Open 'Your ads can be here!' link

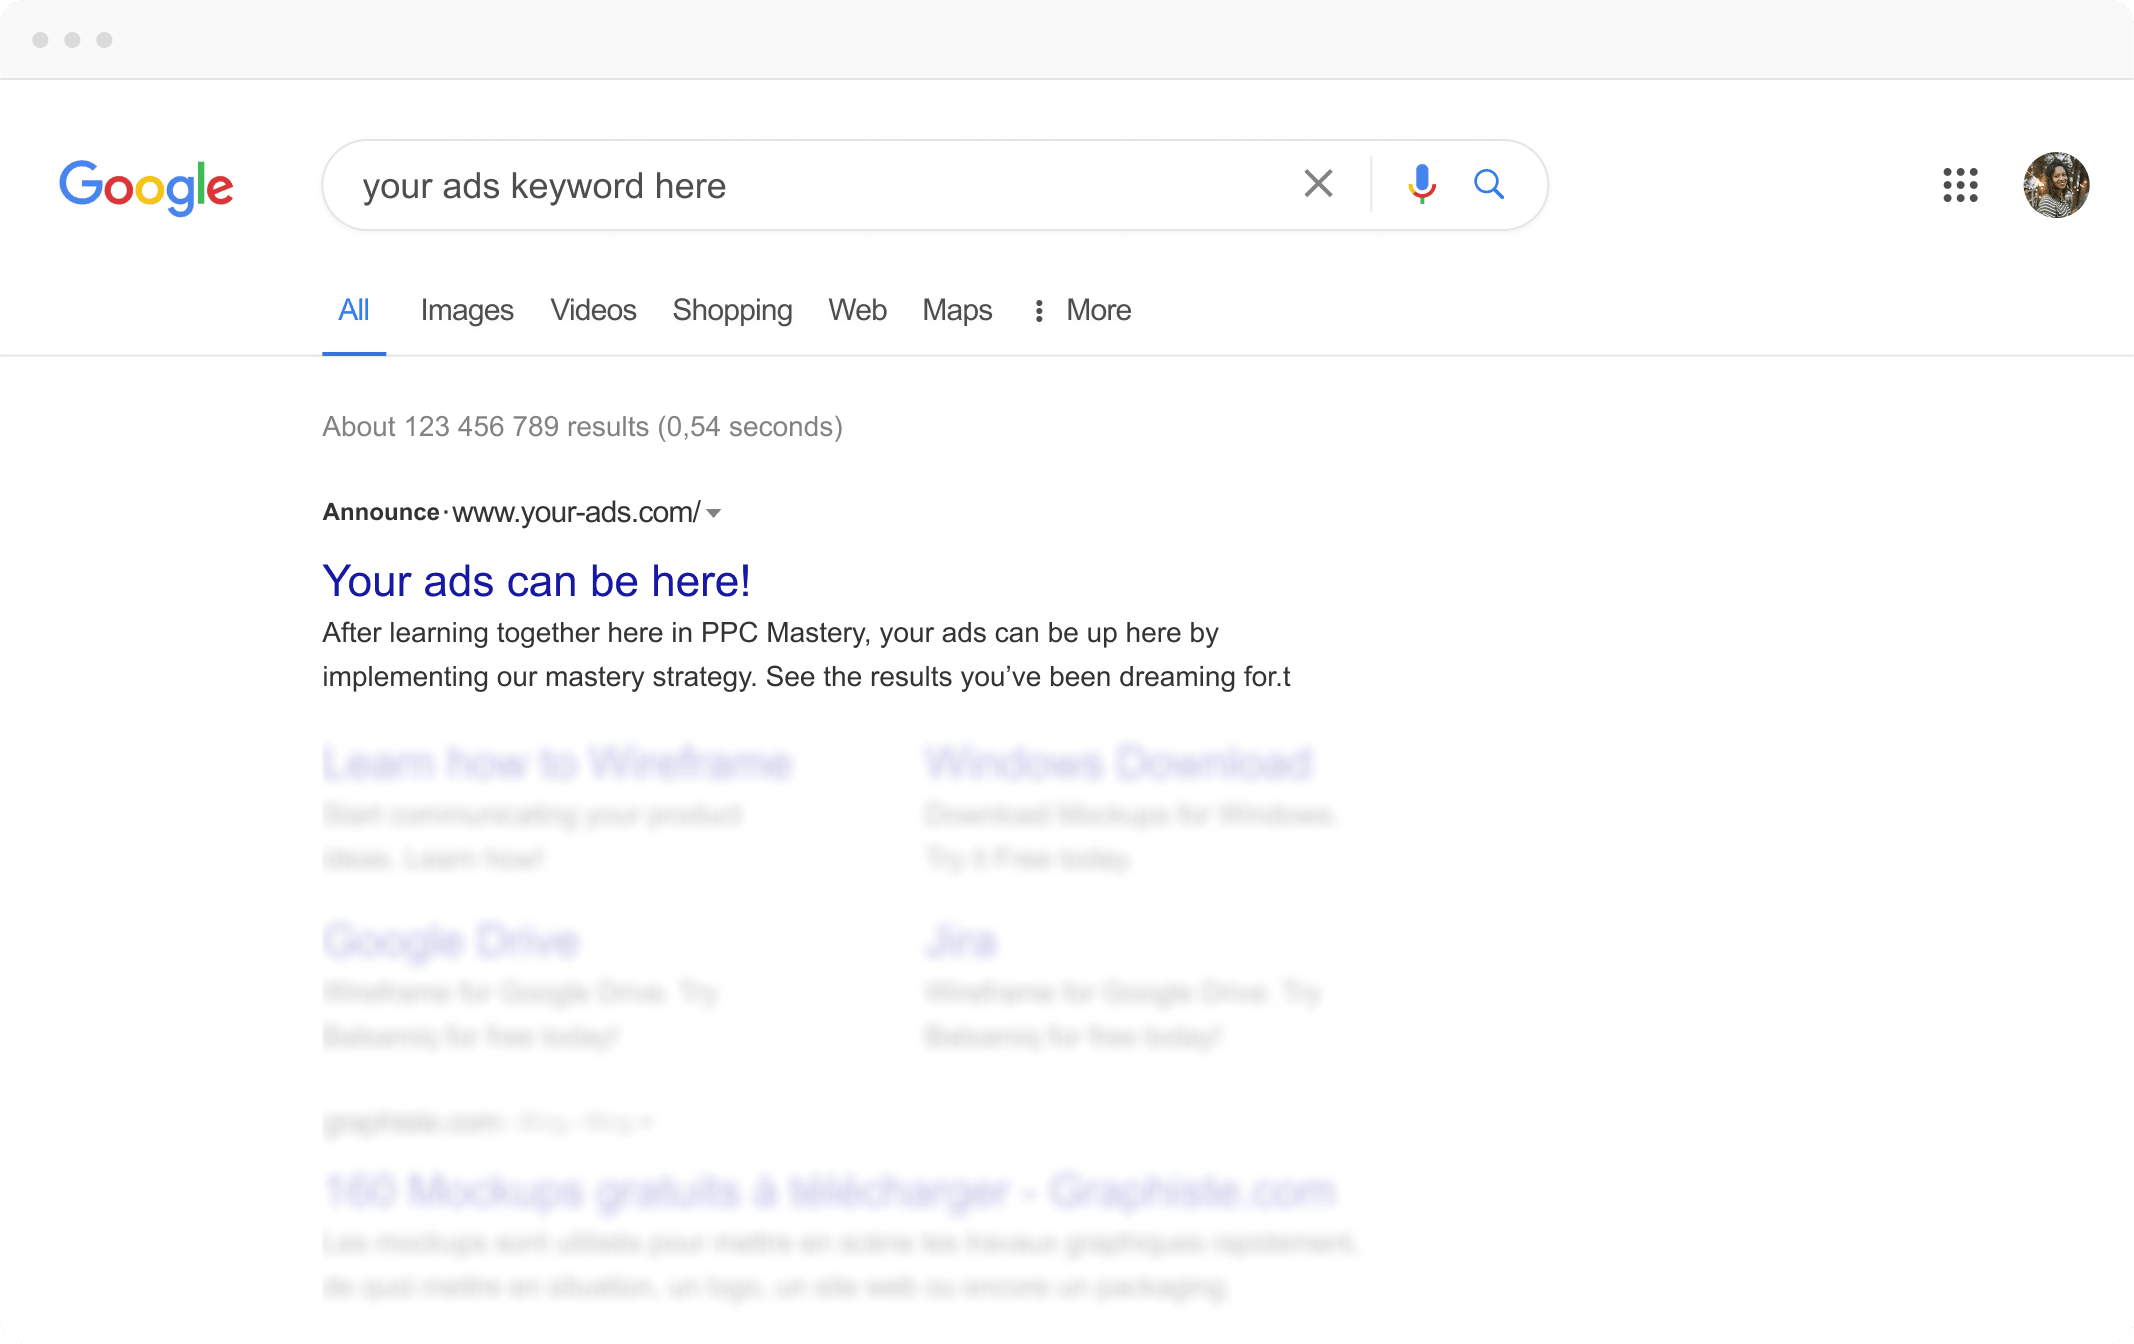[536, 581]
